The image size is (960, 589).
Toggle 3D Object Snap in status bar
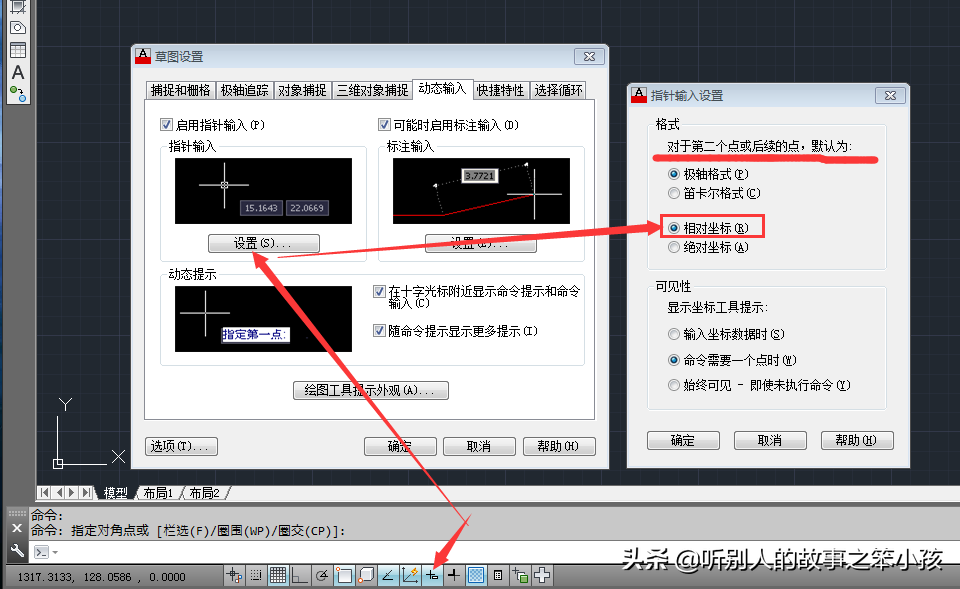pyautogui.click(x=366, y=575)
